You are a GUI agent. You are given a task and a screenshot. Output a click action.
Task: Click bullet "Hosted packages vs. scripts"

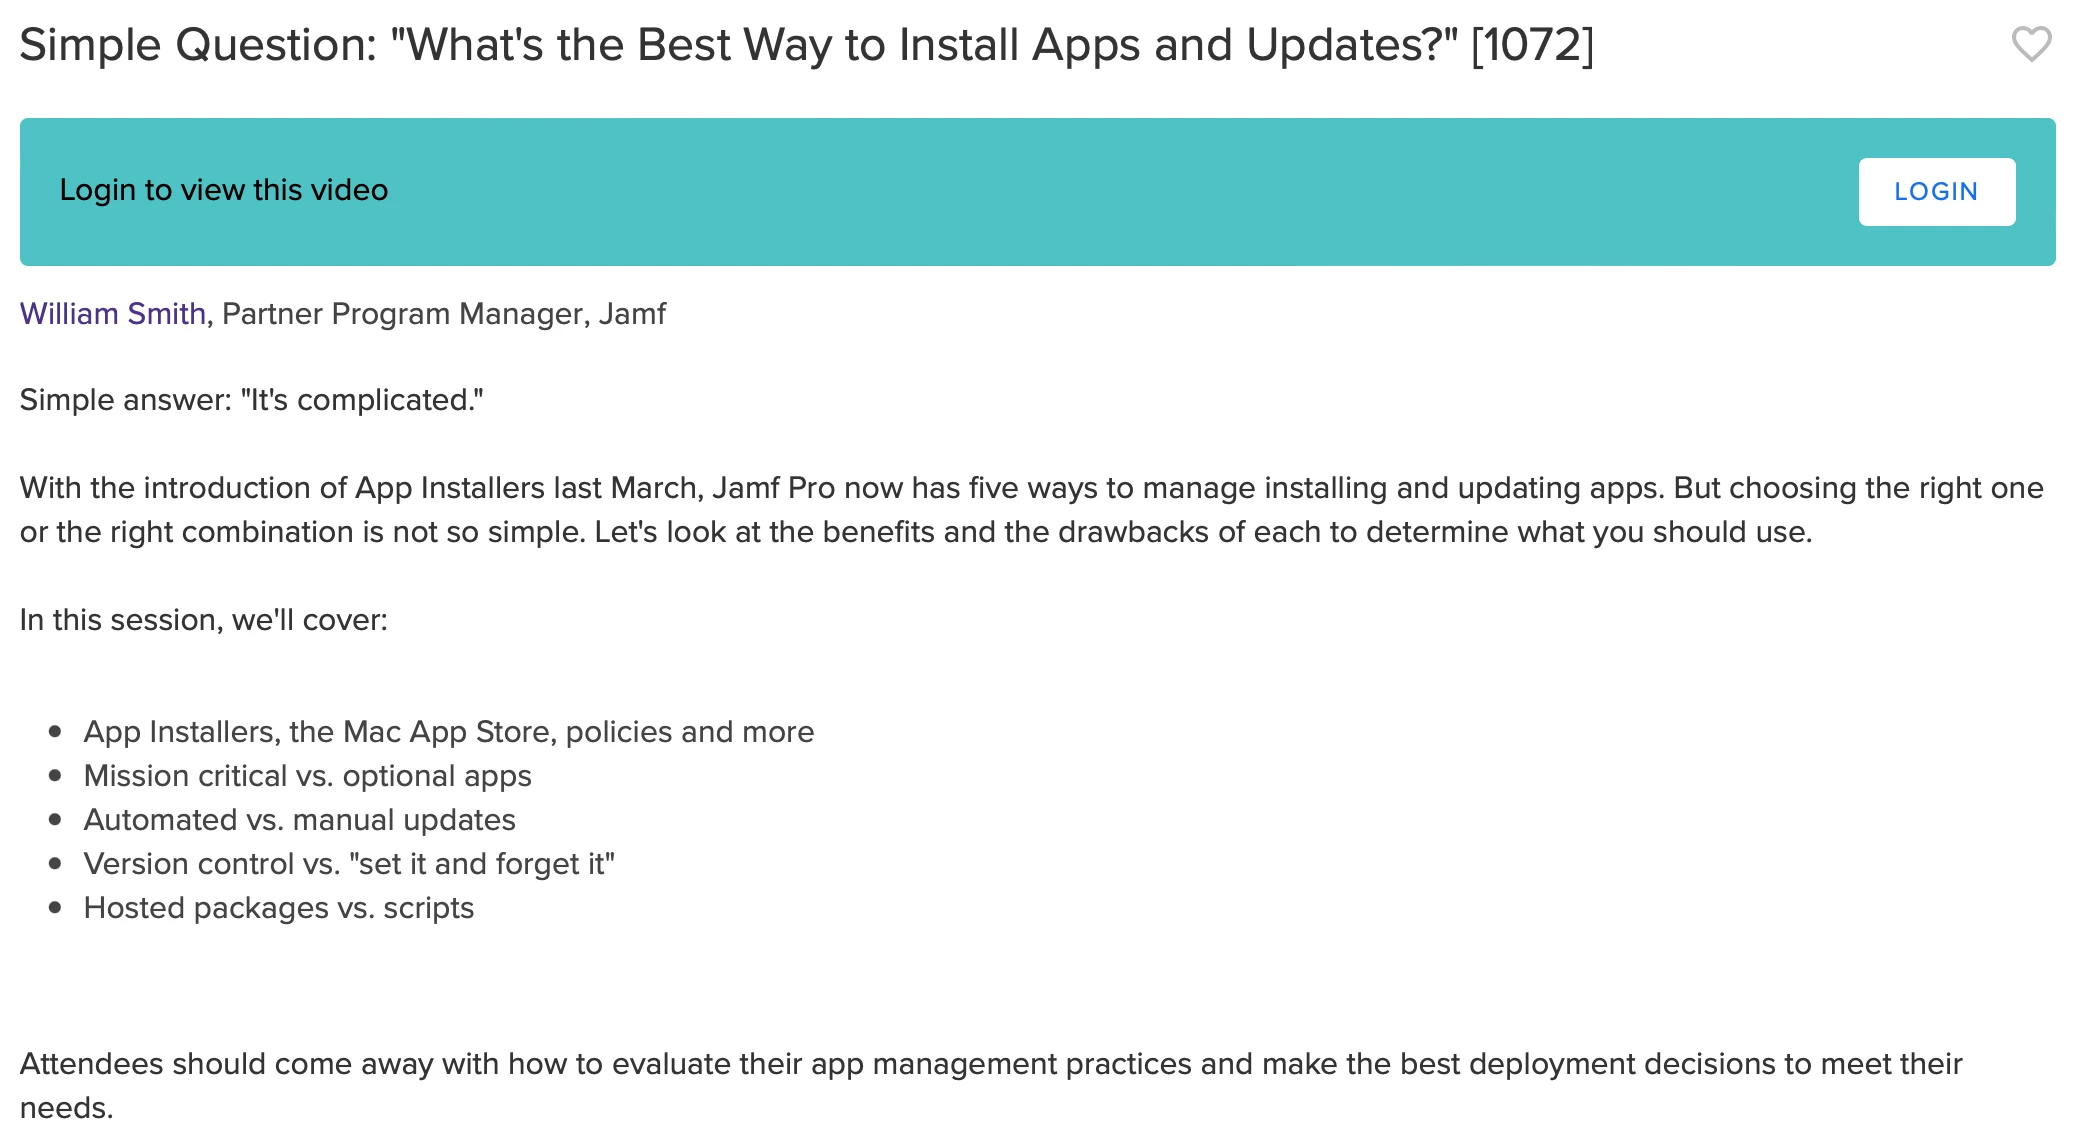click(279, 908)
